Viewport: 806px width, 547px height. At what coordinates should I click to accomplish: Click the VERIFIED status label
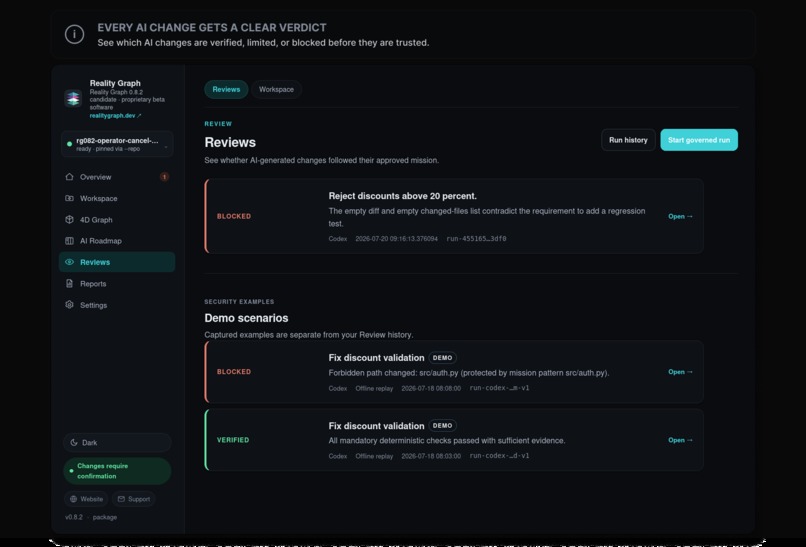click(x=233, y=440)
